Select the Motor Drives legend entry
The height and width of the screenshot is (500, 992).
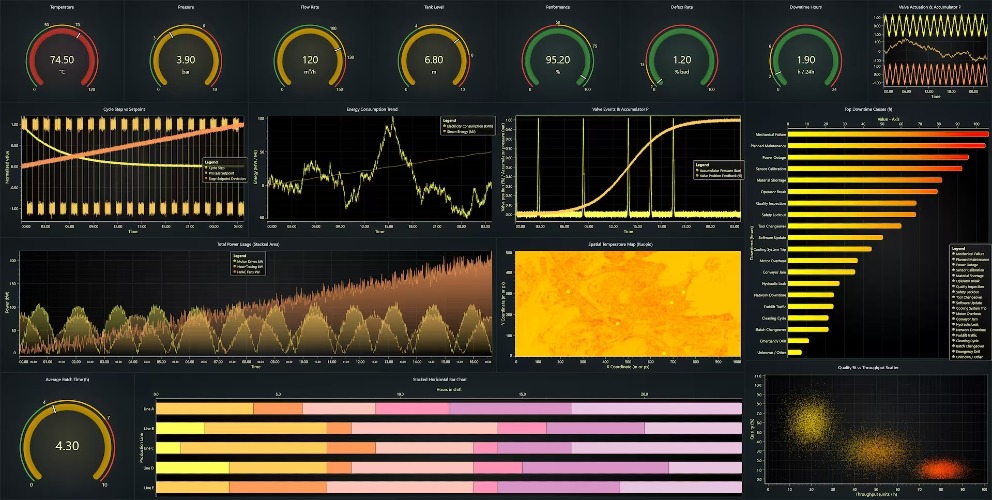click(x=249, y=261)
